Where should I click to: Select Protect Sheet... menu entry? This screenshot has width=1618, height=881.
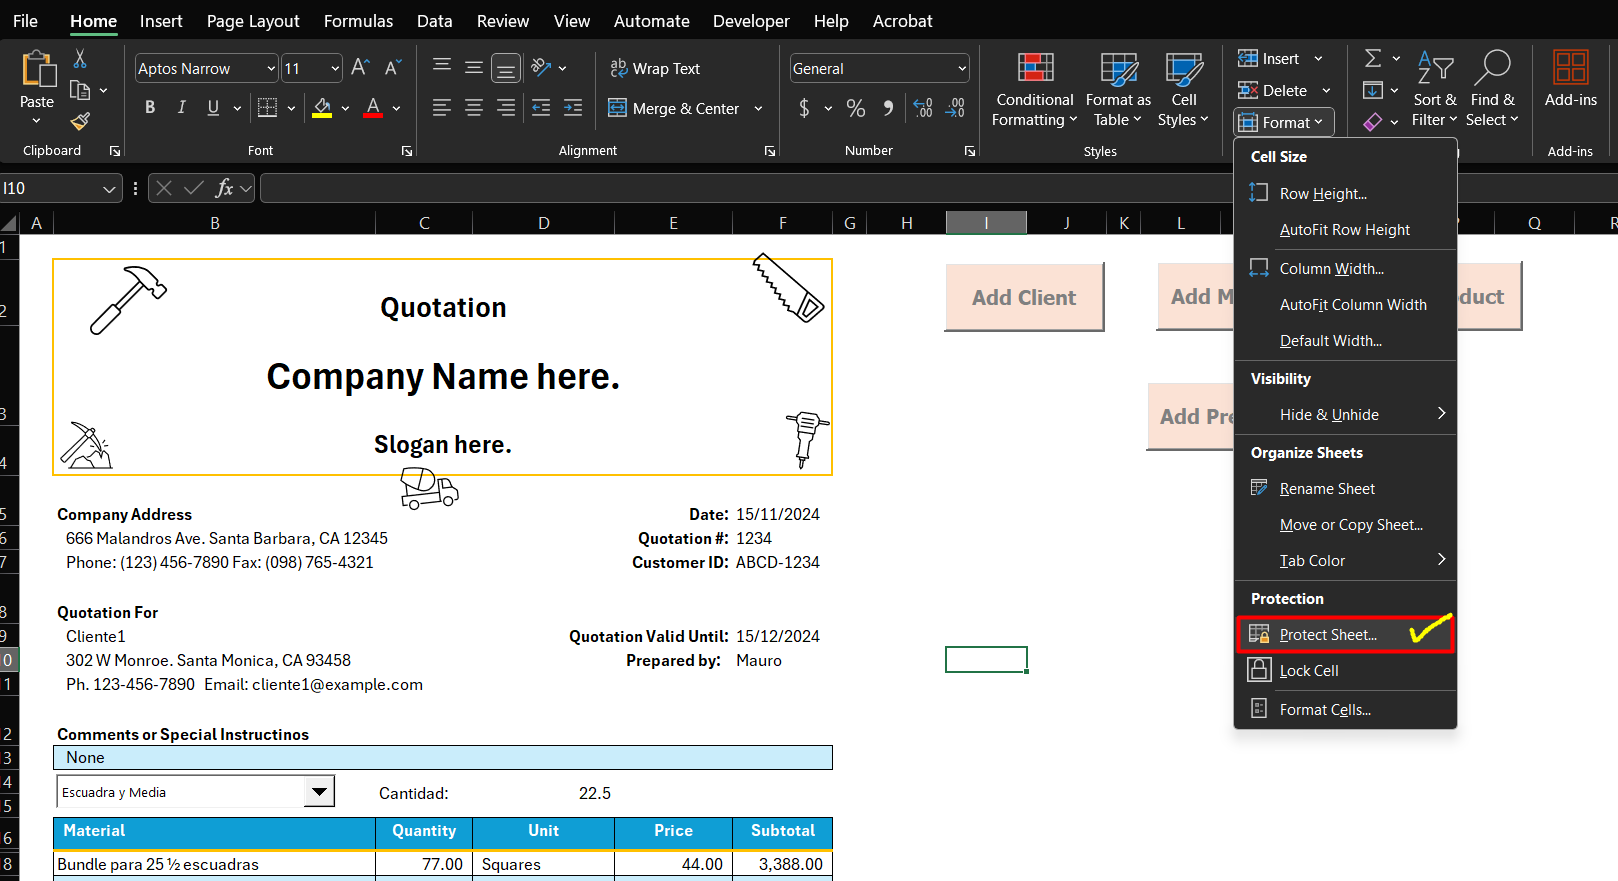tap(1344, 635)
